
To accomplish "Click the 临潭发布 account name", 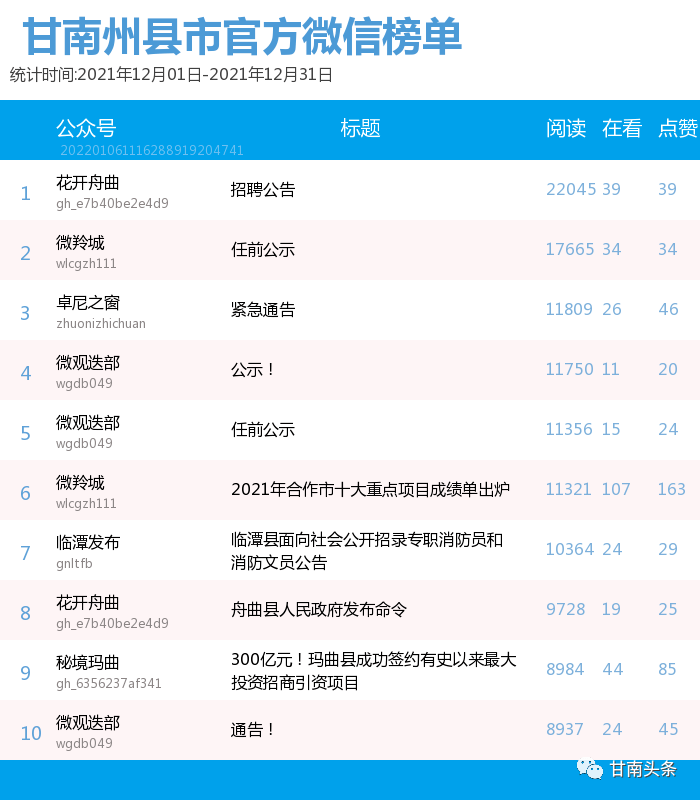I will [x=88, y=542].
